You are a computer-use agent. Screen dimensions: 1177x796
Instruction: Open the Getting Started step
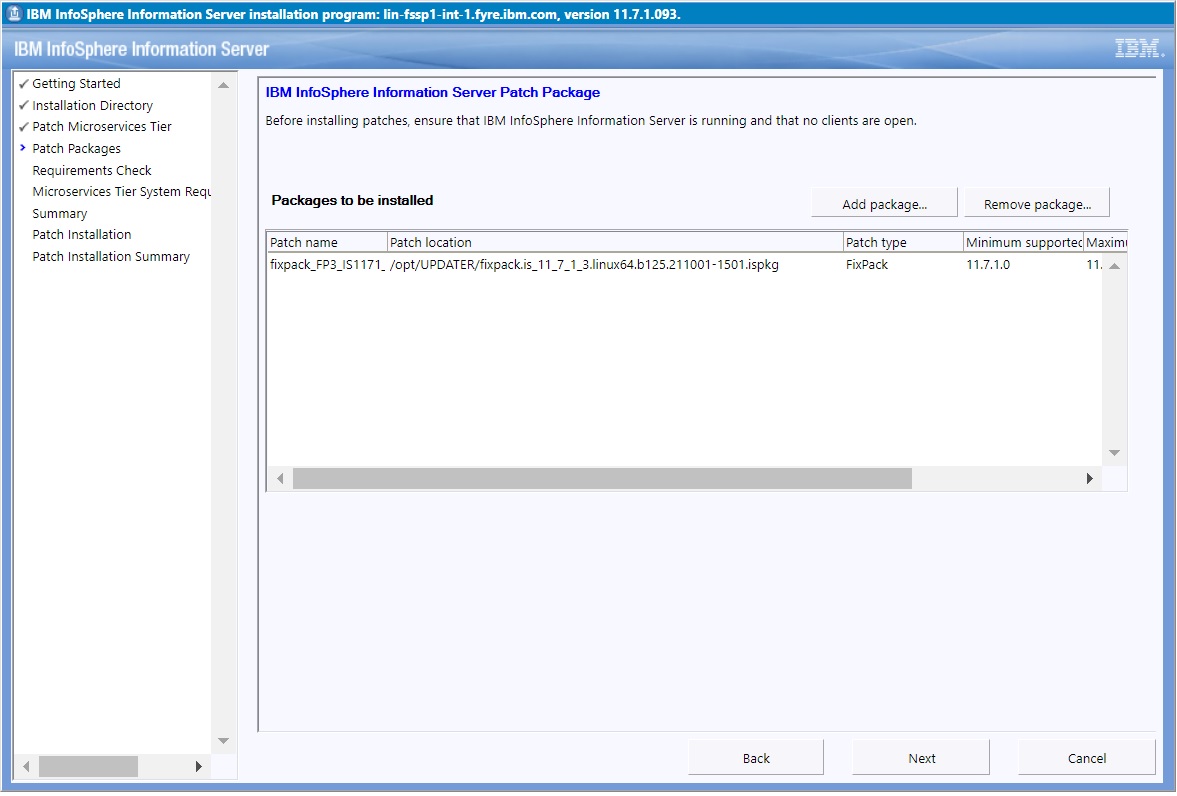click(76, 83)
